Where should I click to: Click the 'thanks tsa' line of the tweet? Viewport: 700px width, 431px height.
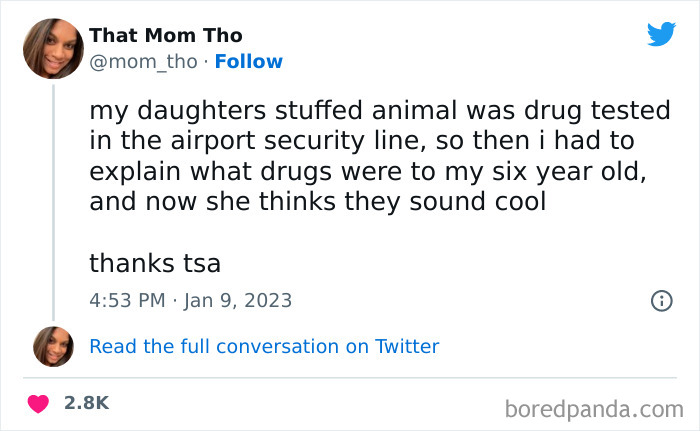tap(154, 264)
